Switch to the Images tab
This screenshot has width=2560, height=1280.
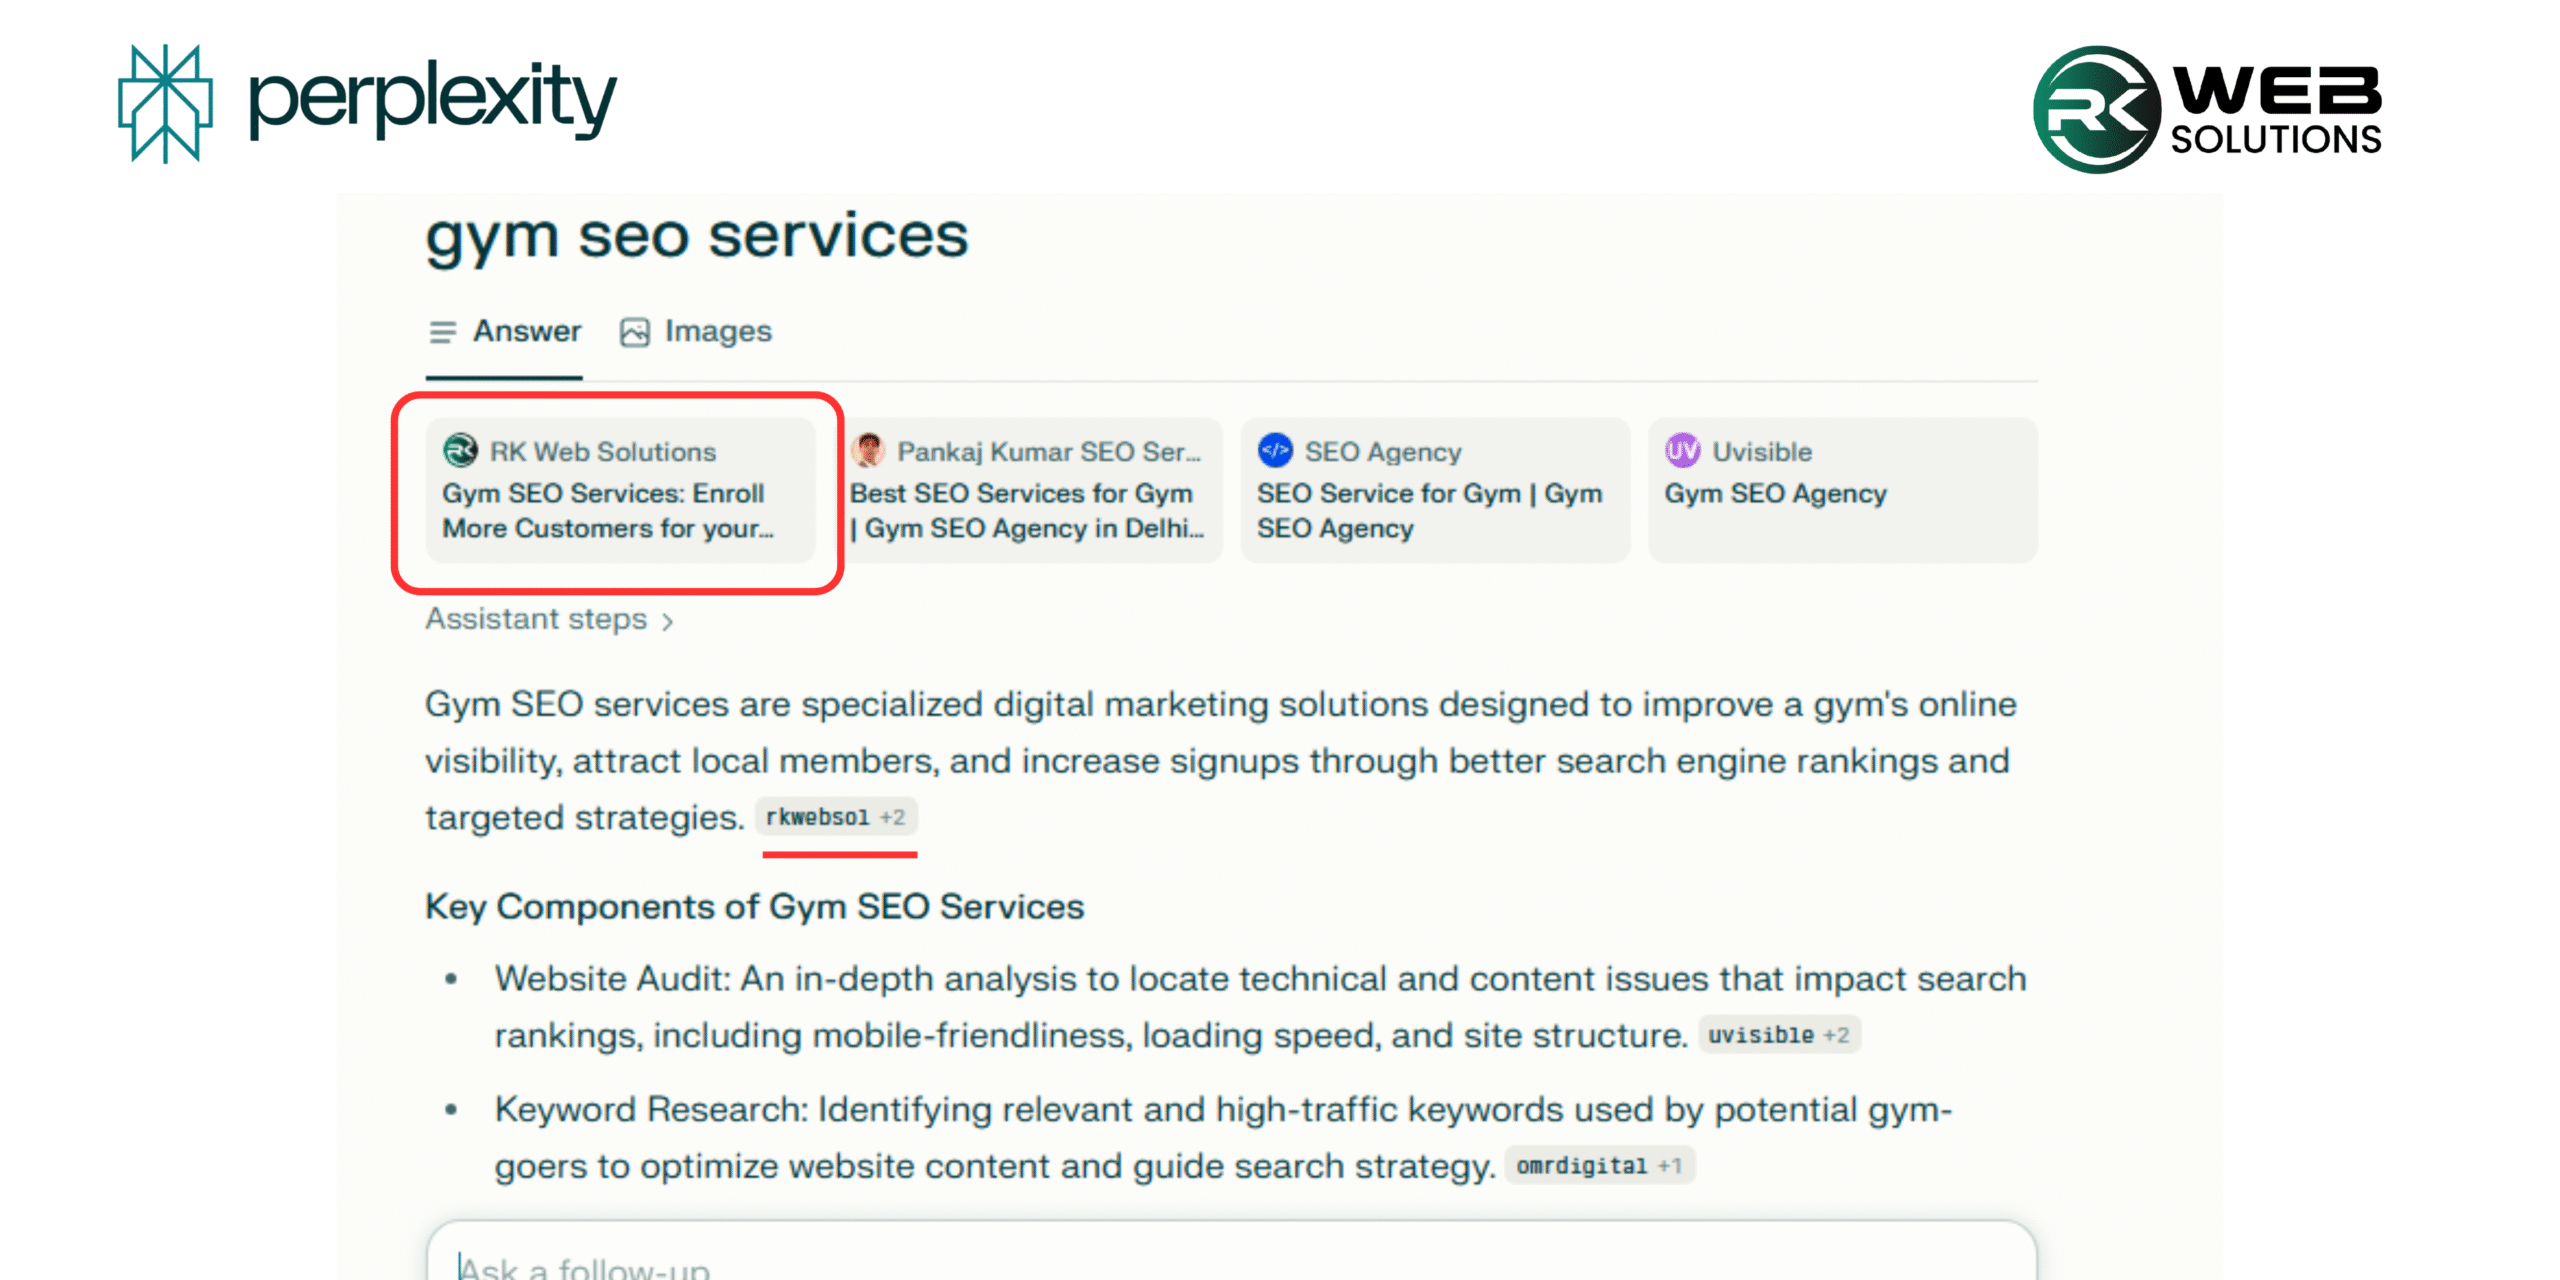click(x=717, y=331)
